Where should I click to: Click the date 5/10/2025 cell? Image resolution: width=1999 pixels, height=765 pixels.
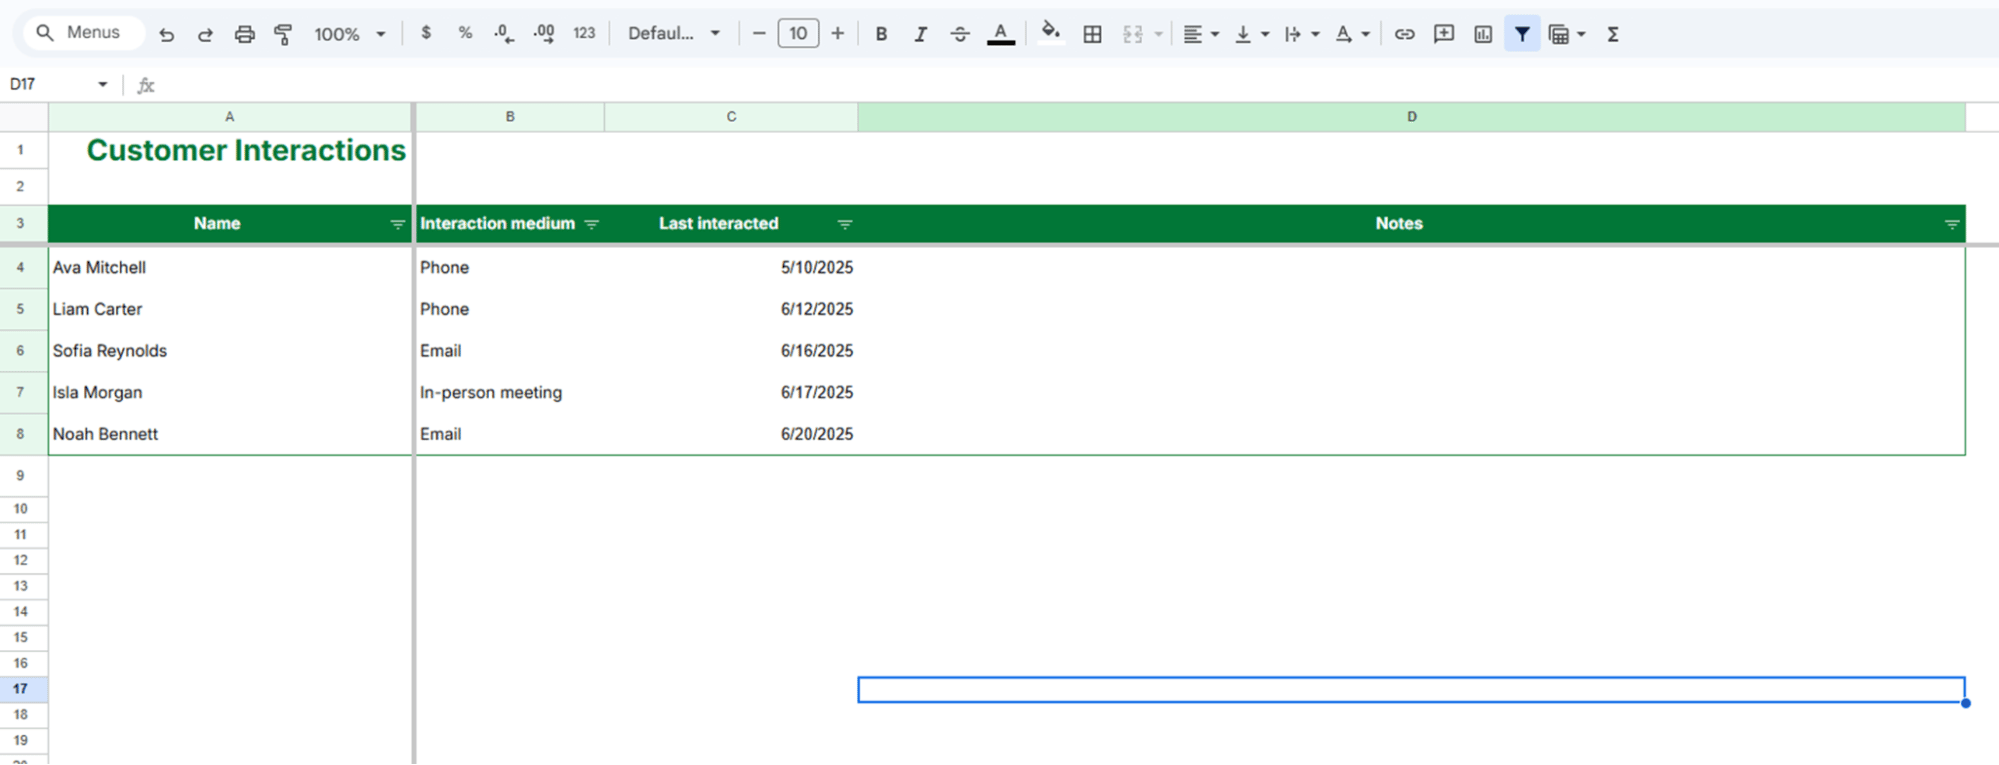click(731, 267)
